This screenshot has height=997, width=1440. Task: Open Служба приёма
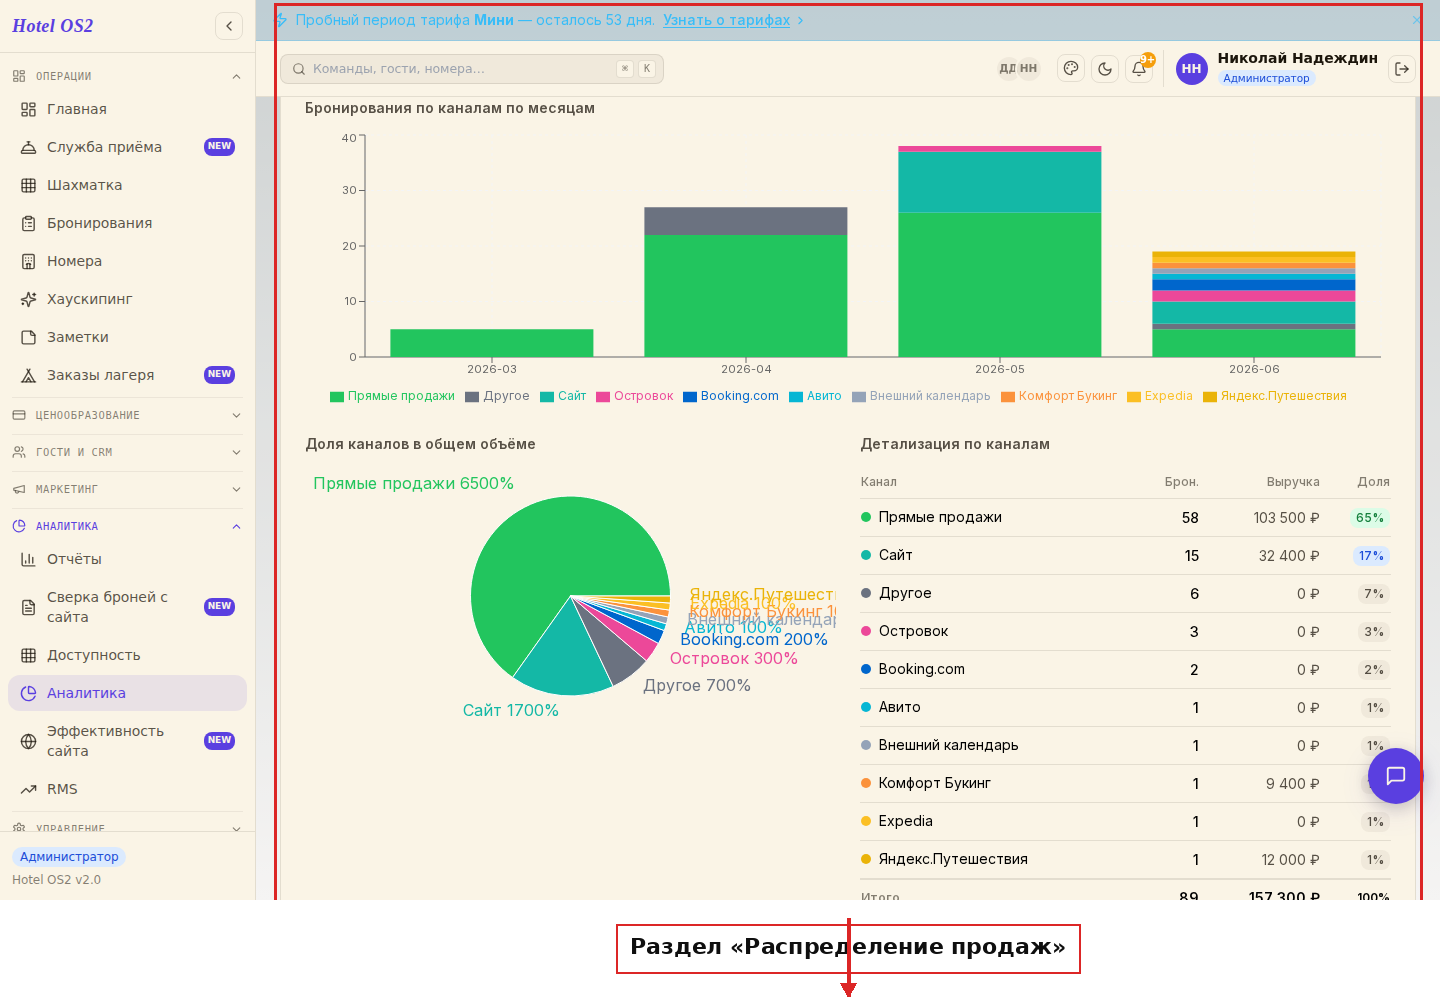pos(127,147)
